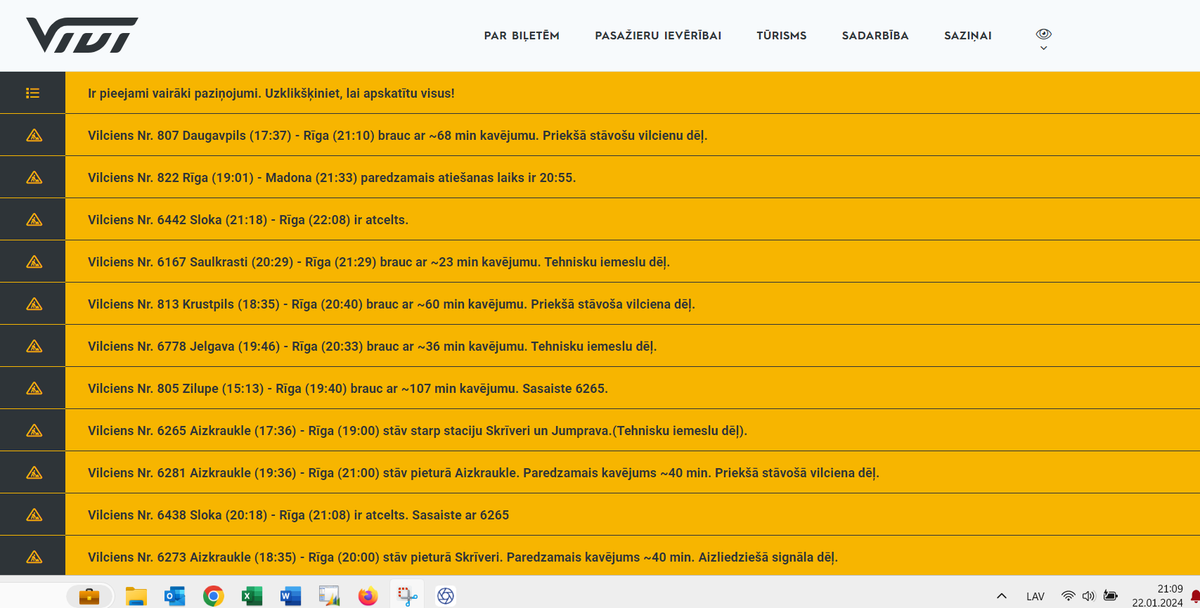Click warning icon for train Nr. 822

coord(33,177)
